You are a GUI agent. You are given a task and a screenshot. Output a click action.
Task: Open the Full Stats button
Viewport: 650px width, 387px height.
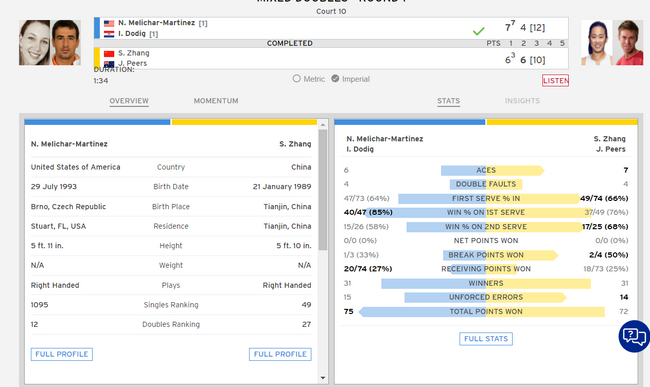[x=486, y=339]
